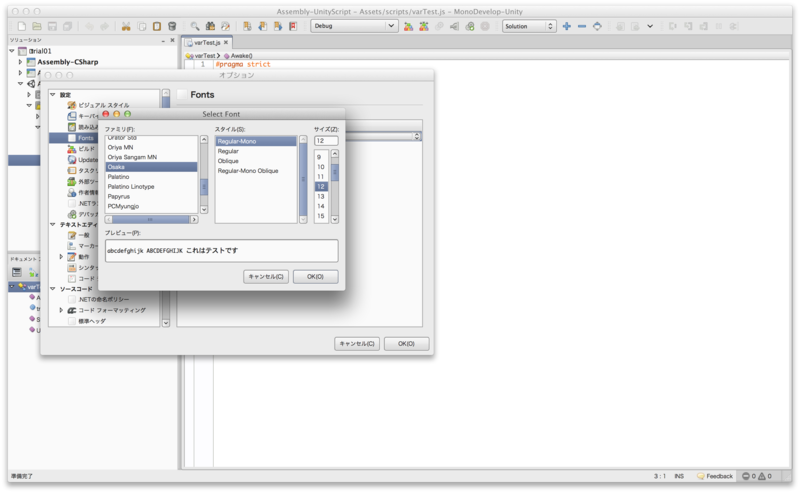Click the Save All toolbar icon
This screenshot has width=800, height=493.
pyautogui.click(x=67, y=26)
